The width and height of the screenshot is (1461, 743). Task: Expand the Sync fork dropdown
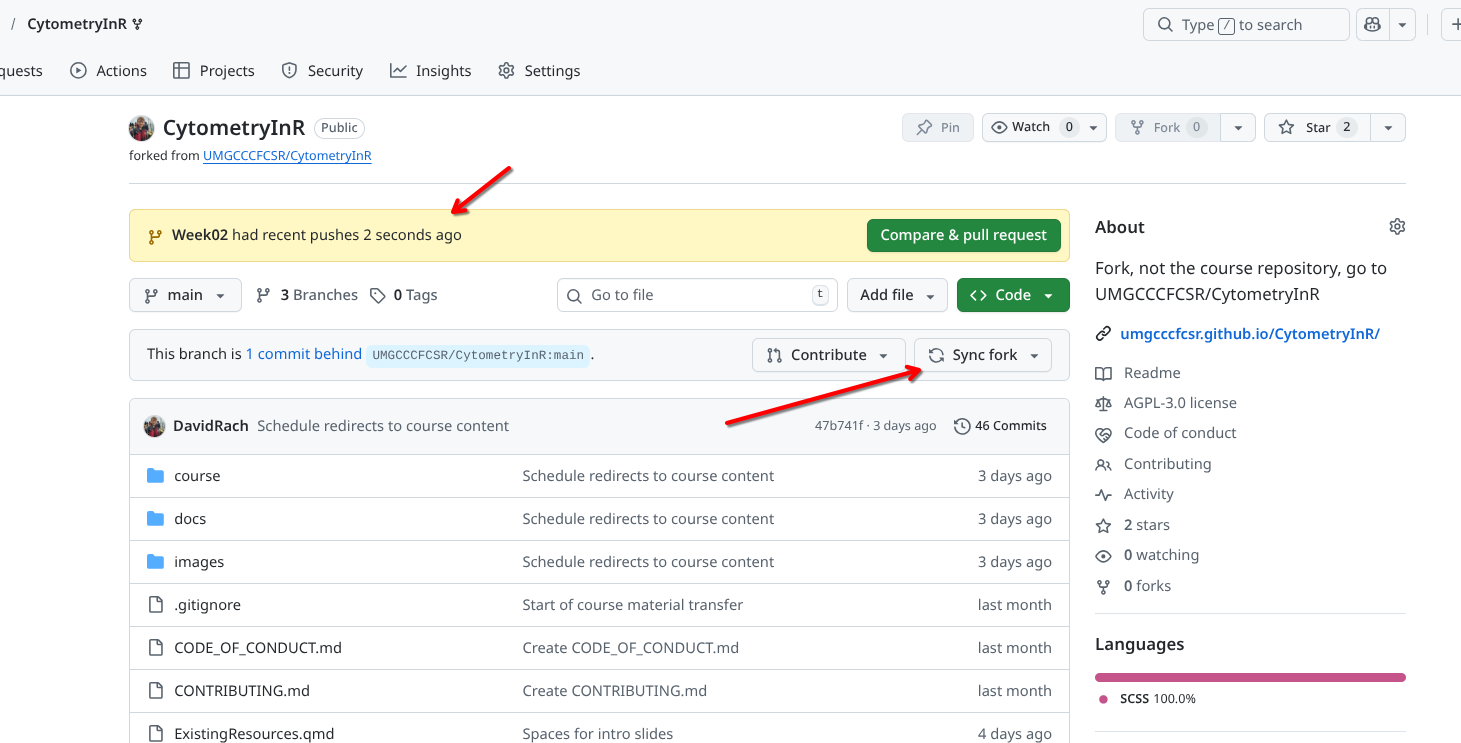click(983, 355)
